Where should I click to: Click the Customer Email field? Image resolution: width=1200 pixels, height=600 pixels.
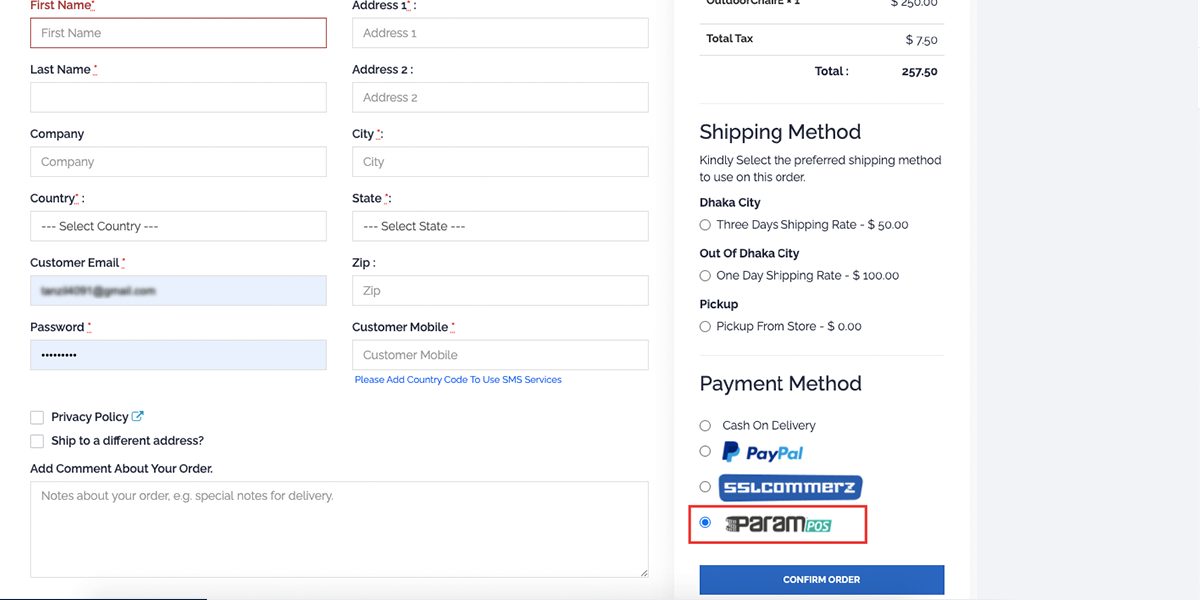click(x=178, y=291)
